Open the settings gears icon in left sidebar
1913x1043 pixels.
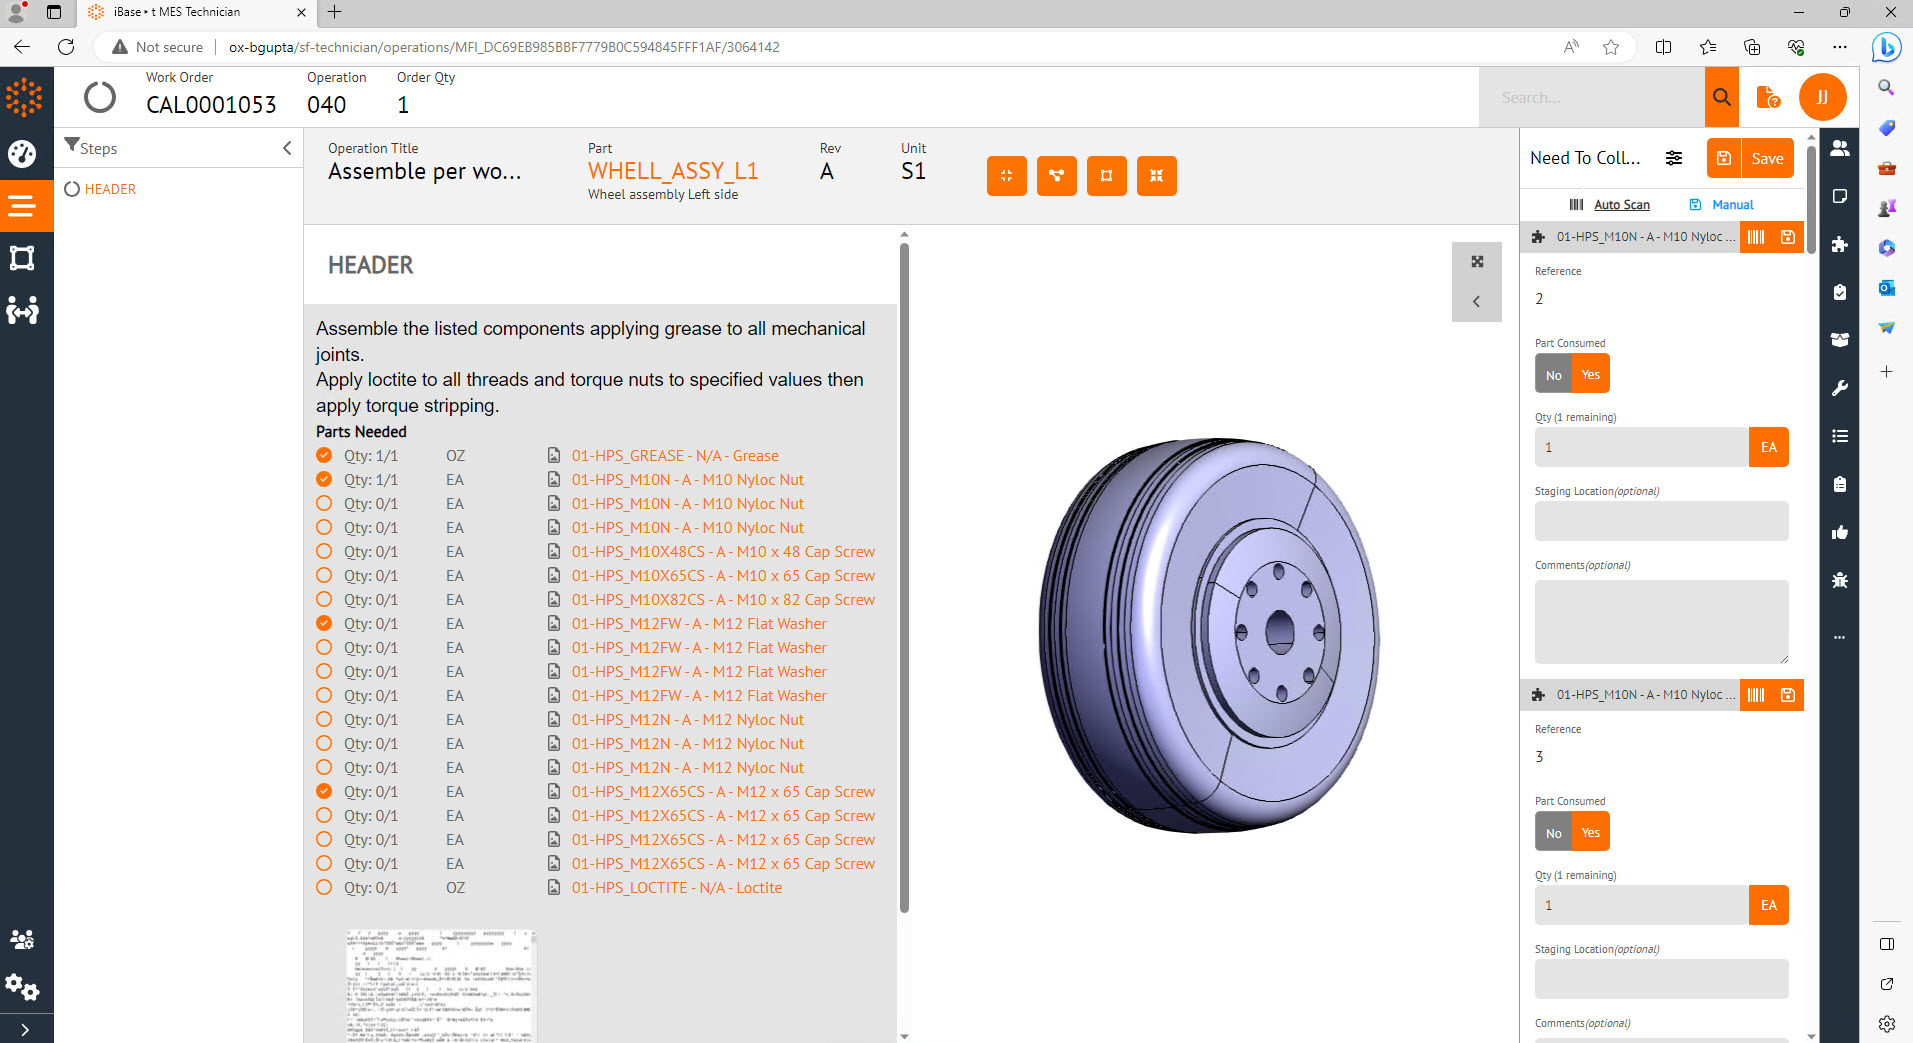click(x=22, y=987)
